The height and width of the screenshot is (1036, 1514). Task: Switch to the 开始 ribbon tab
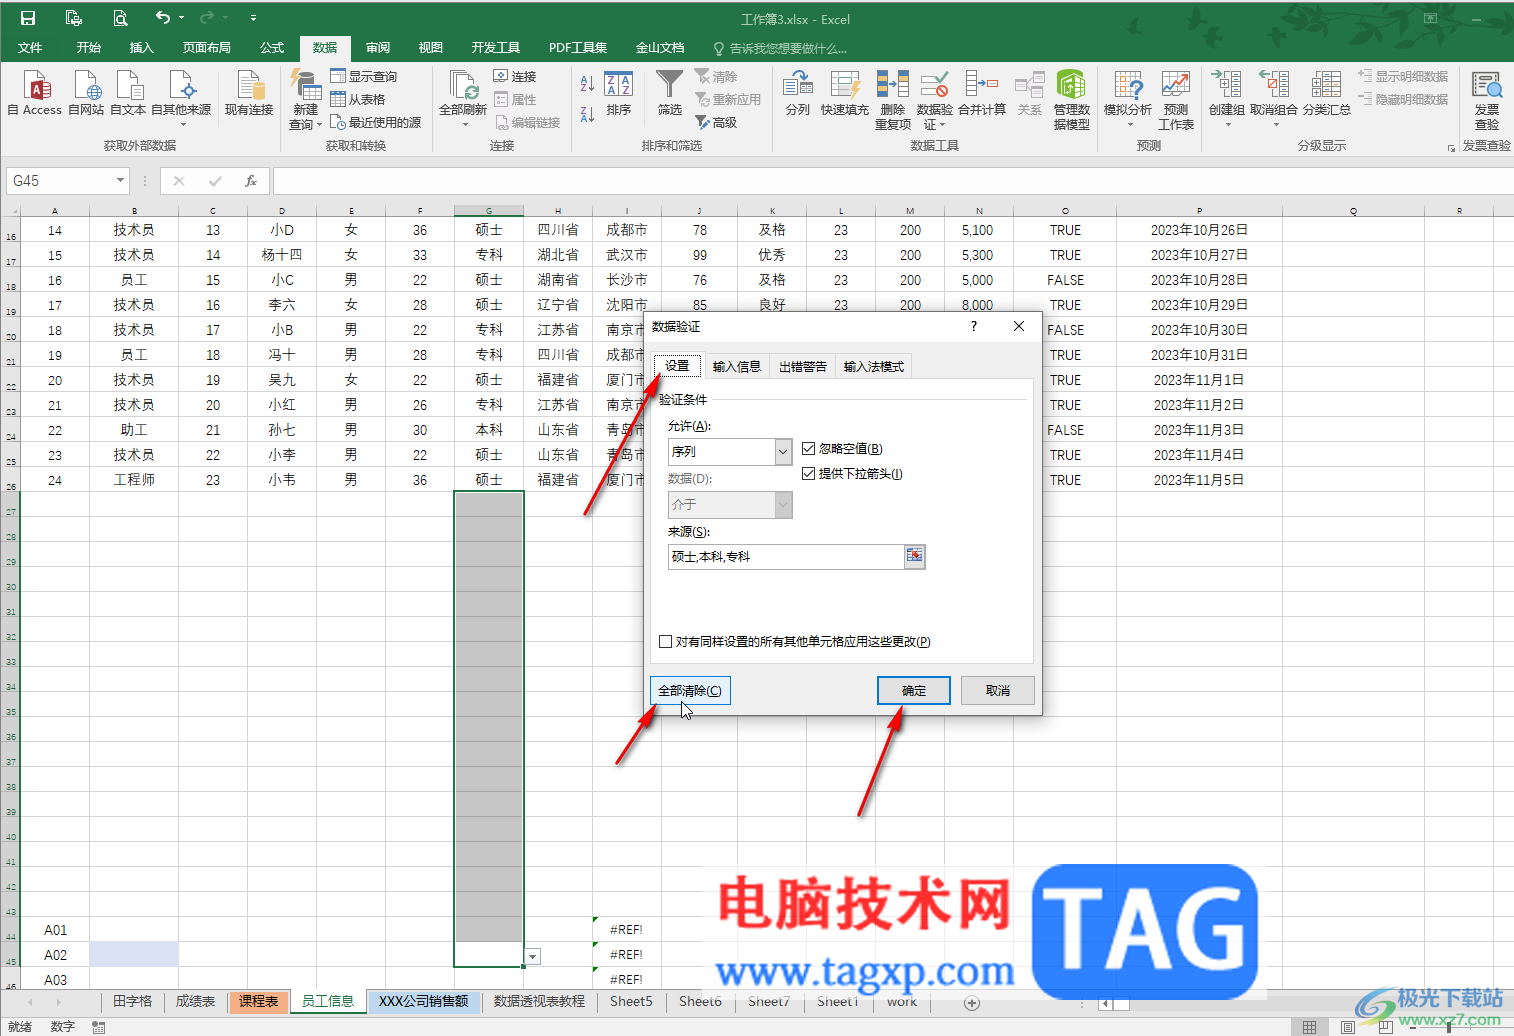point(89,48)
